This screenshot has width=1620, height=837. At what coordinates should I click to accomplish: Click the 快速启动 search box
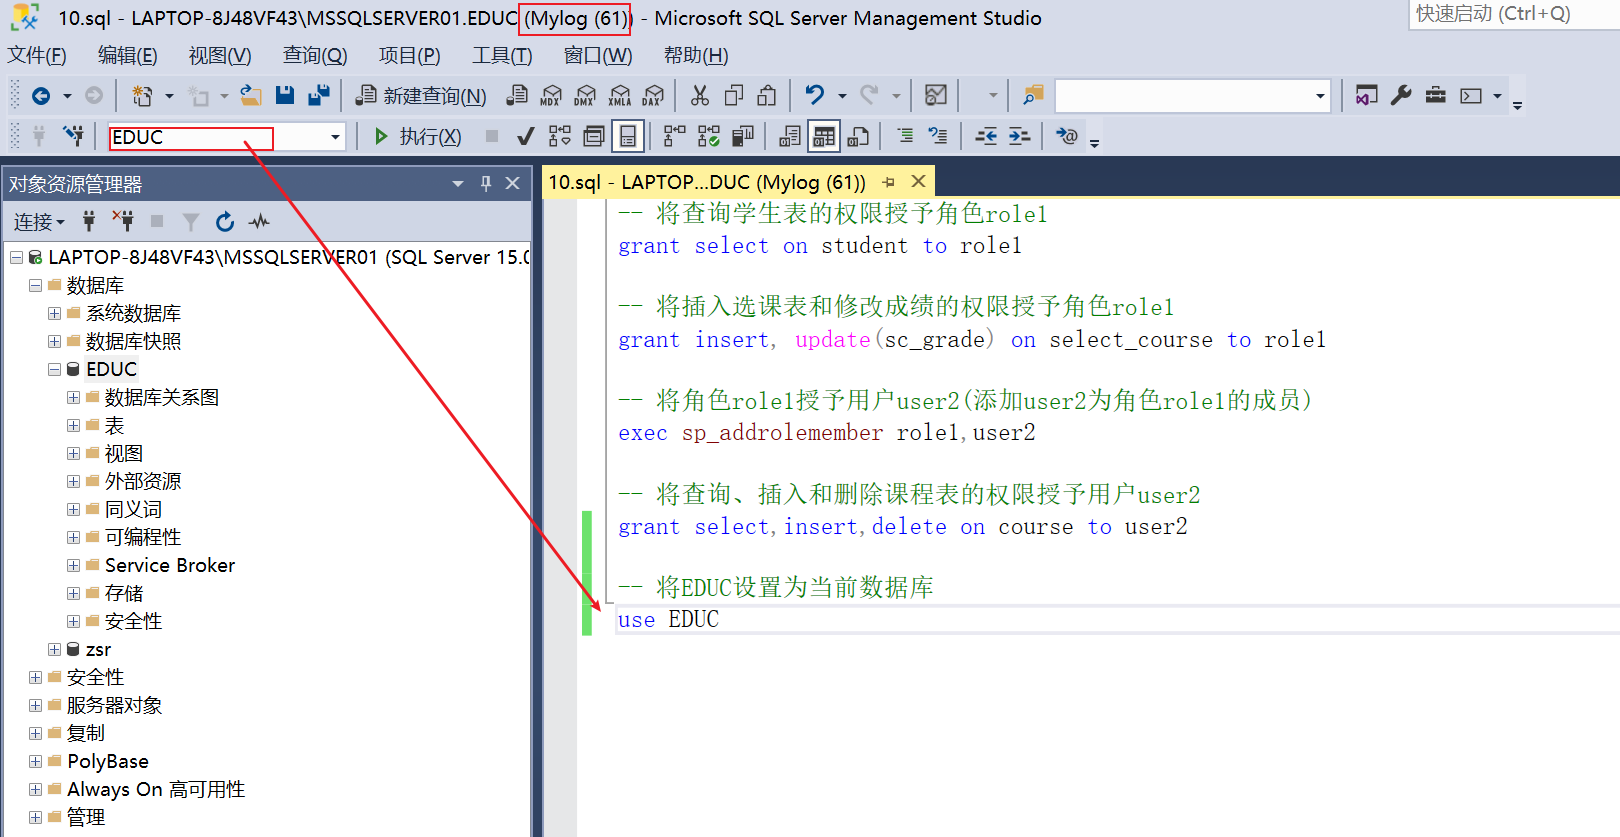[x=1514, y=14]
